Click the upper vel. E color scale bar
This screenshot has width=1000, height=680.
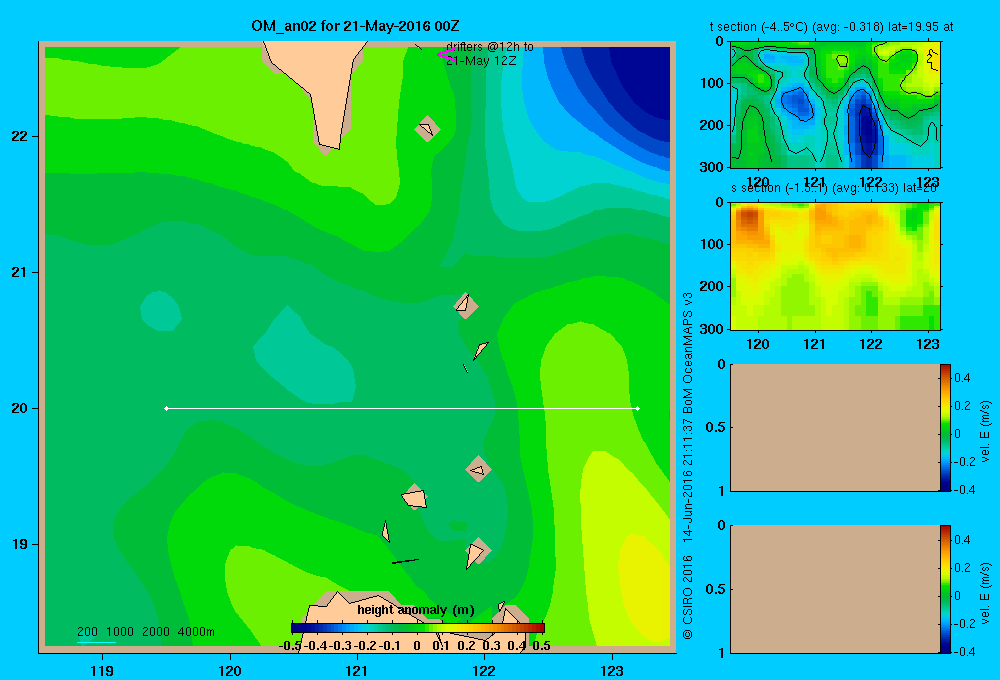pos(945,427)
